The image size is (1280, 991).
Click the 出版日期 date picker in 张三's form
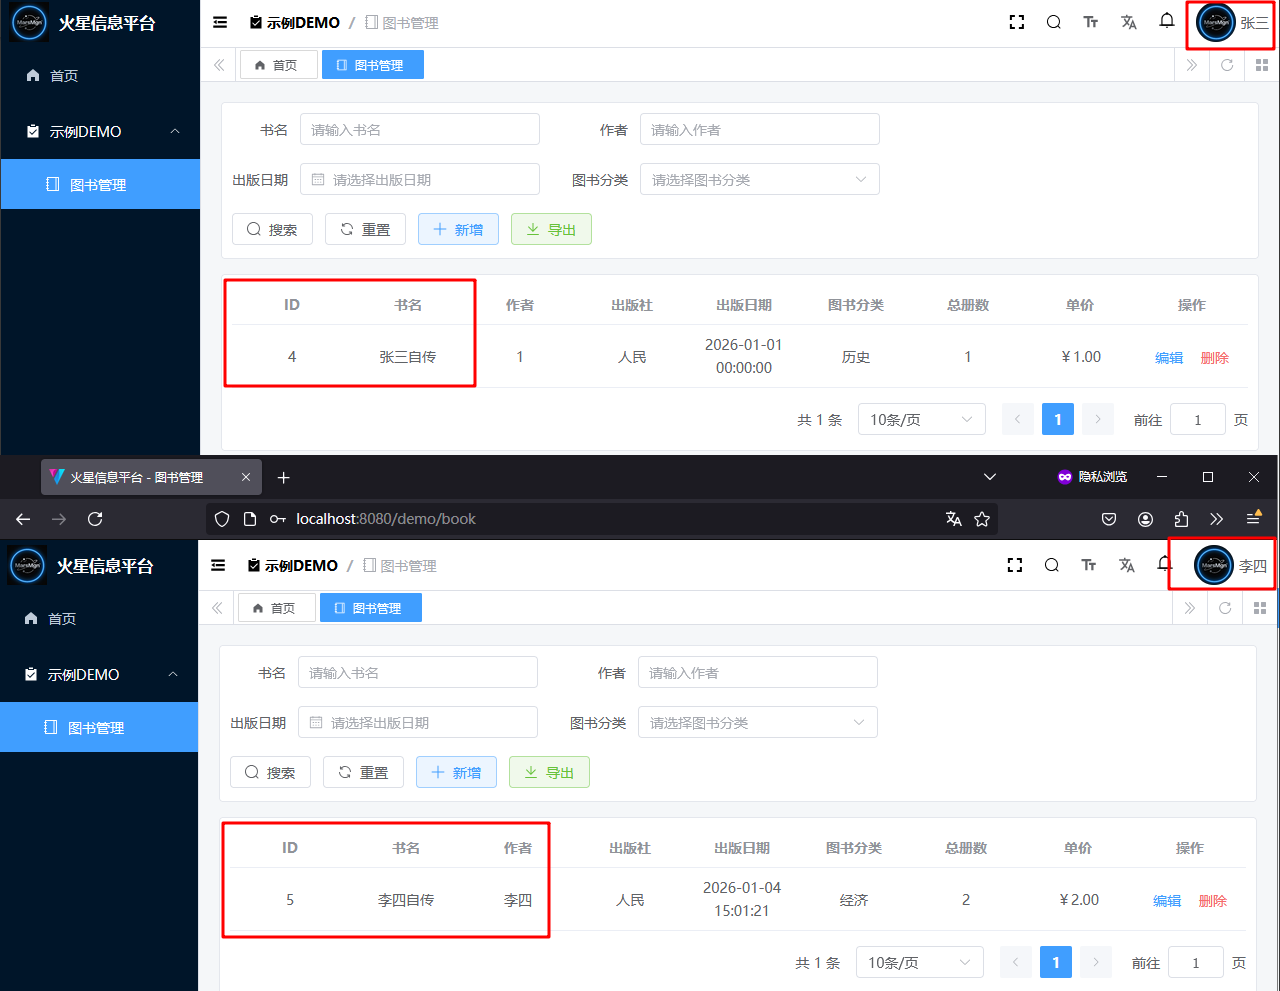click(x=420, y=180)
